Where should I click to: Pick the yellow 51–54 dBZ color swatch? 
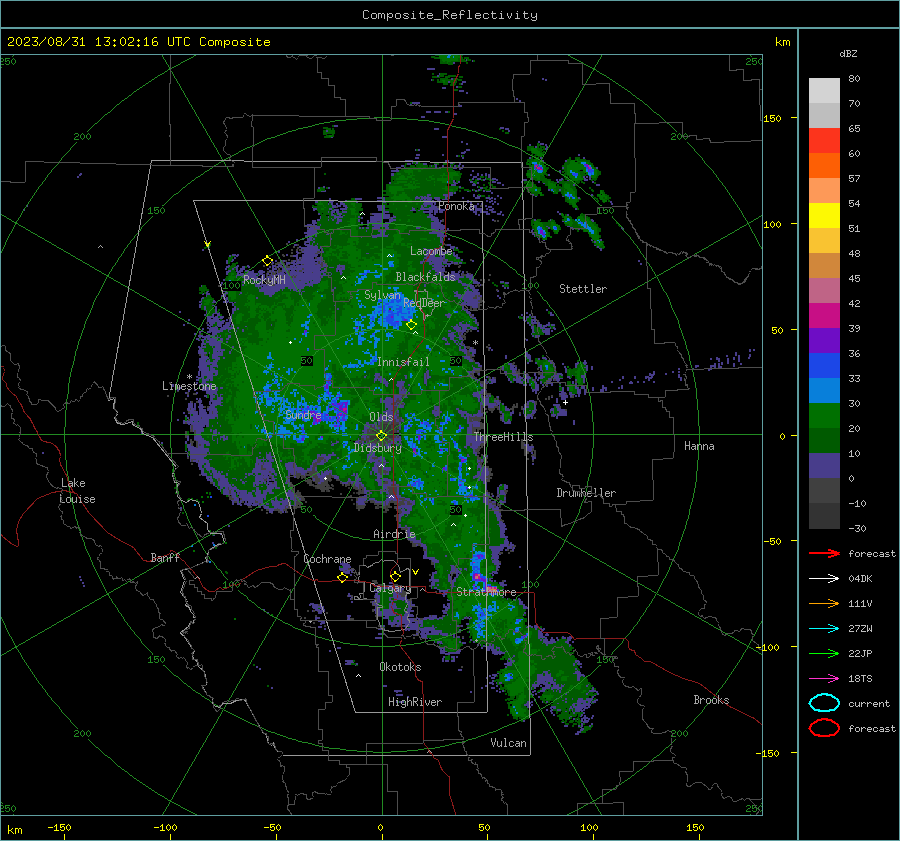[824, 216]
